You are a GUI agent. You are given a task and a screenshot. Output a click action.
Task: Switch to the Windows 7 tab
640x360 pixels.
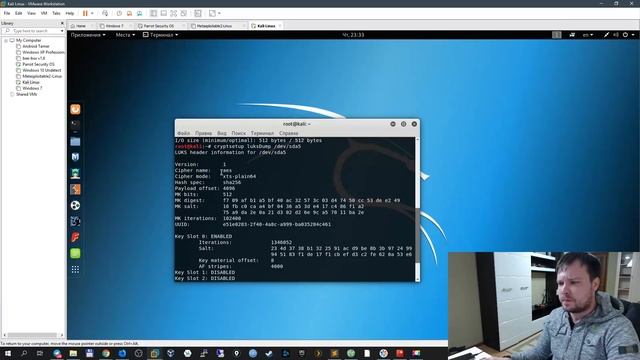115,26
